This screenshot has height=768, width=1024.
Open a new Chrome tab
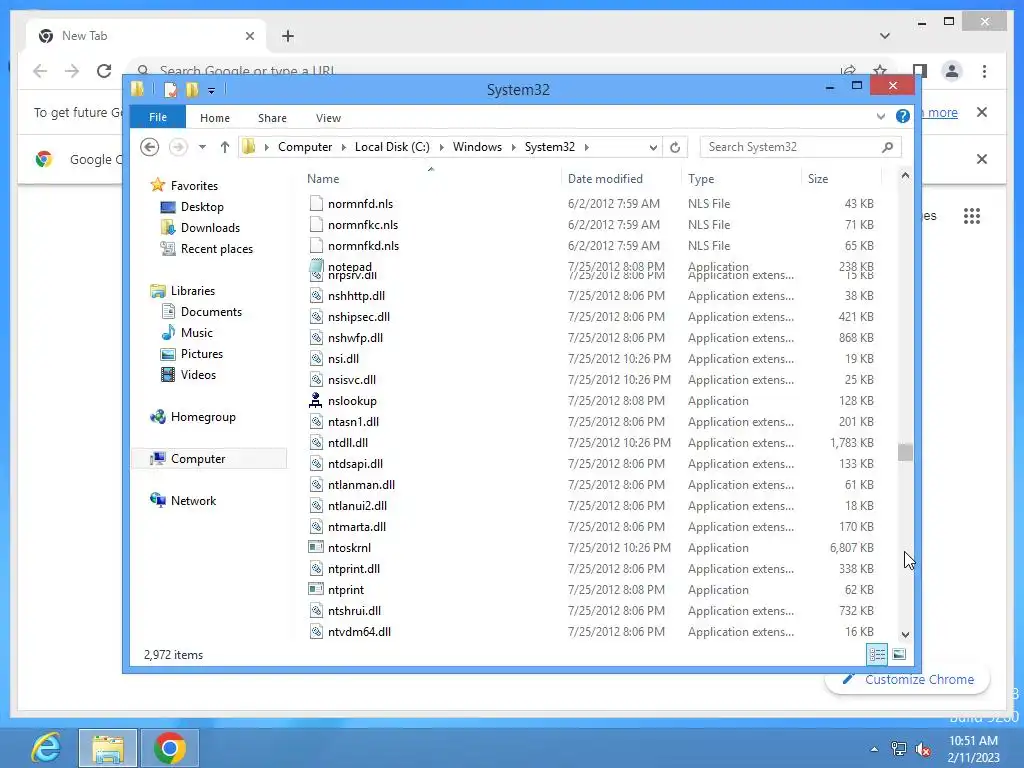tap(288, 36)
